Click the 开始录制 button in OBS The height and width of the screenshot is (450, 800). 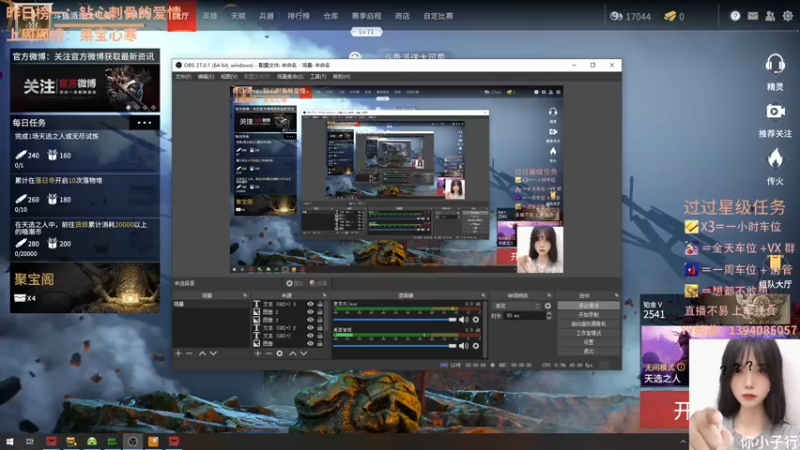pos(589,315)
